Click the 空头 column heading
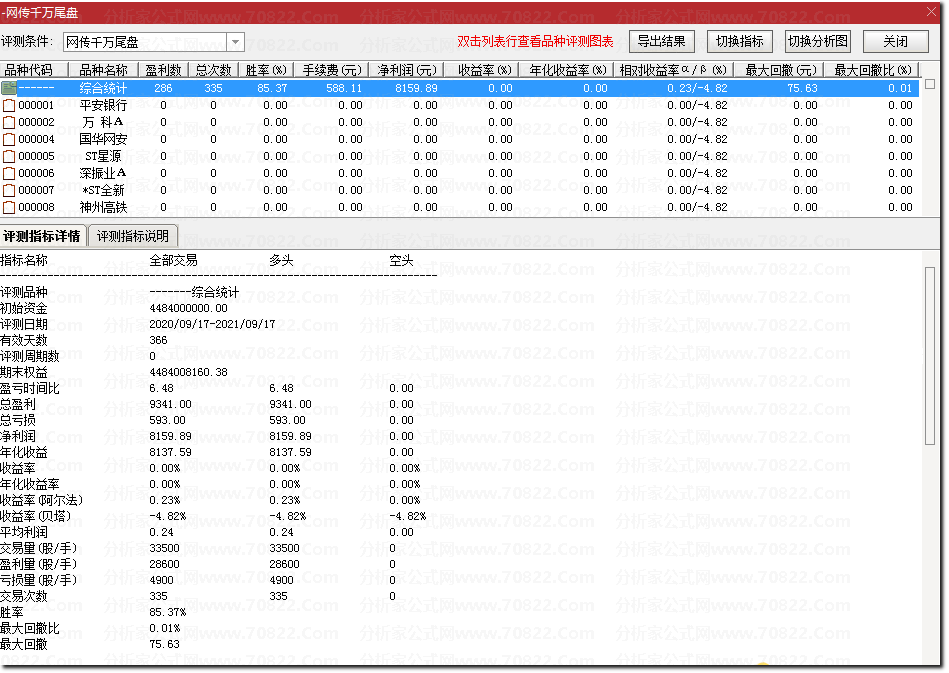This screenshot has width=949, height=673. pos(401,261)
